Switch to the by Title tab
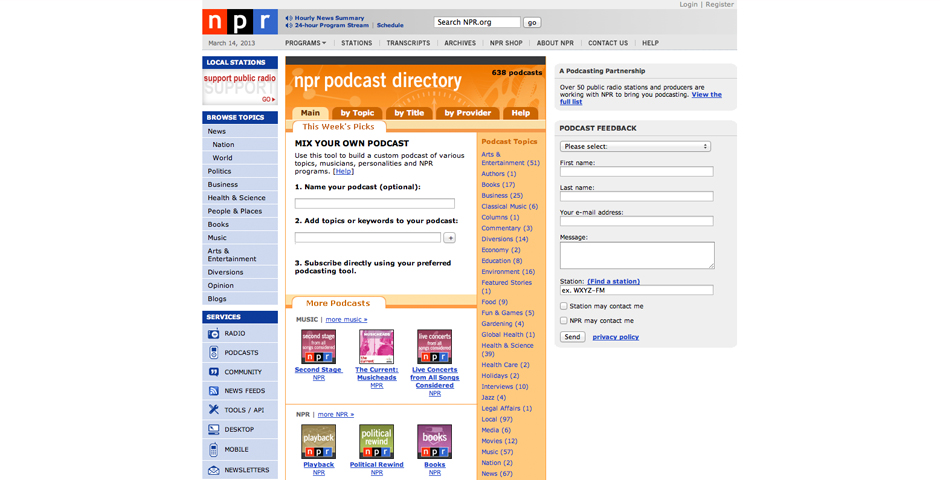 pyautogui.click(x=409, y=113)
